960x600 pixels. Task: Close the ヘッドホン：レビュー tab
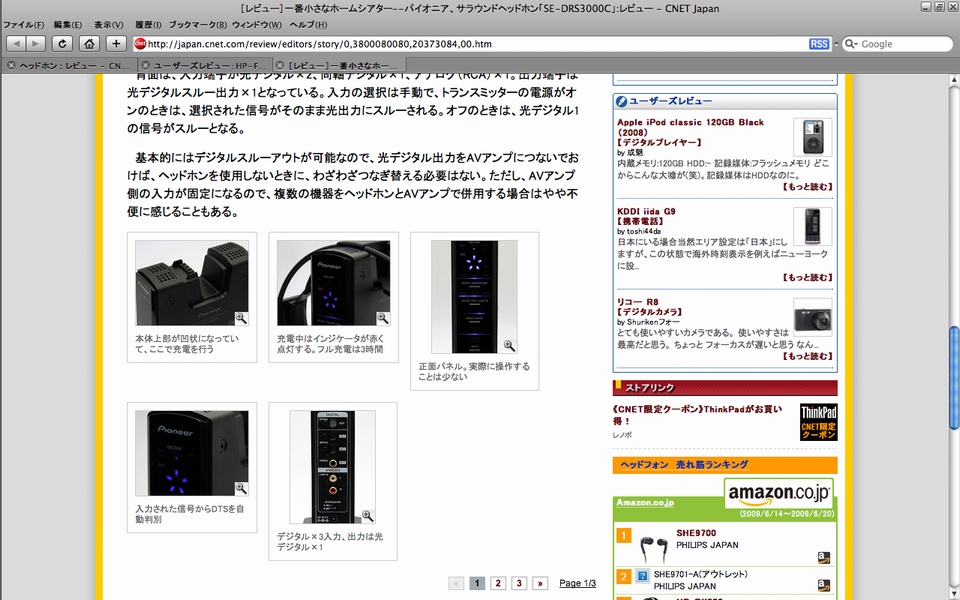pyautogui.click(x=11, y=66)
